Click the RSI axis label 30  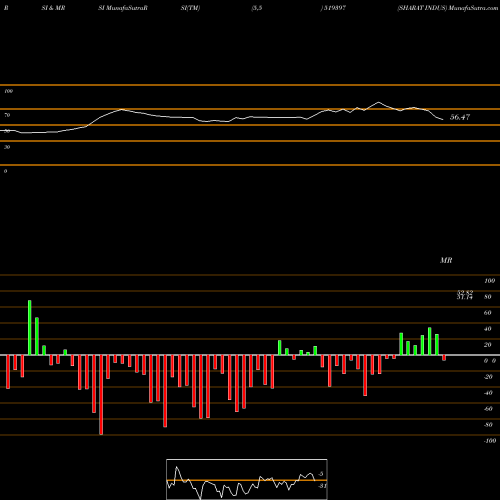pyautogui.click(x=7, y=147)
